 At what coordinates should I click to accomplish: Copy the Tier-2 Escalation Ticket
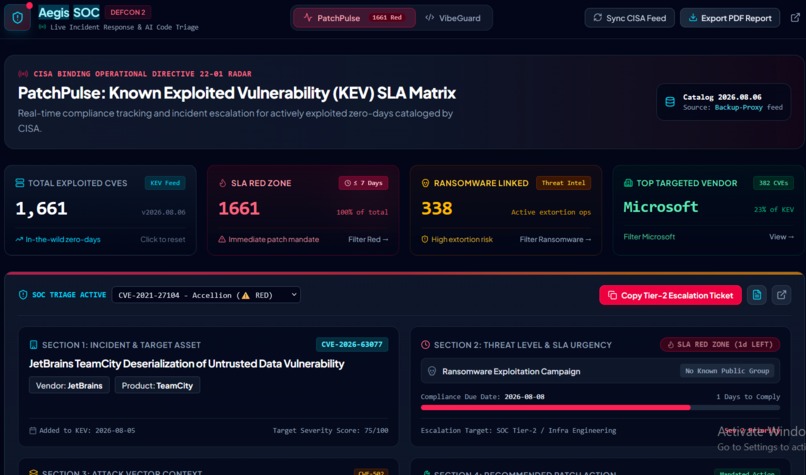tap(670, 295)
